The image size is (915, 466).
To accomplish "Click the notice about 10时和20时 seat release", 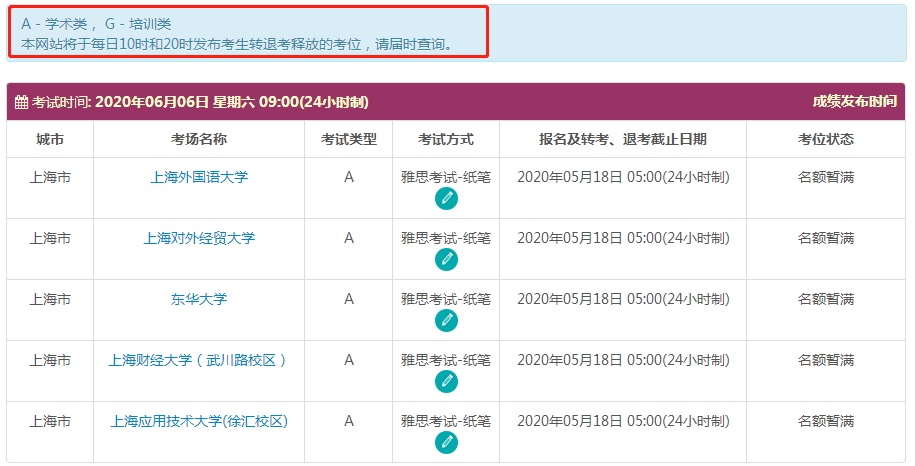I will point(238,44).
